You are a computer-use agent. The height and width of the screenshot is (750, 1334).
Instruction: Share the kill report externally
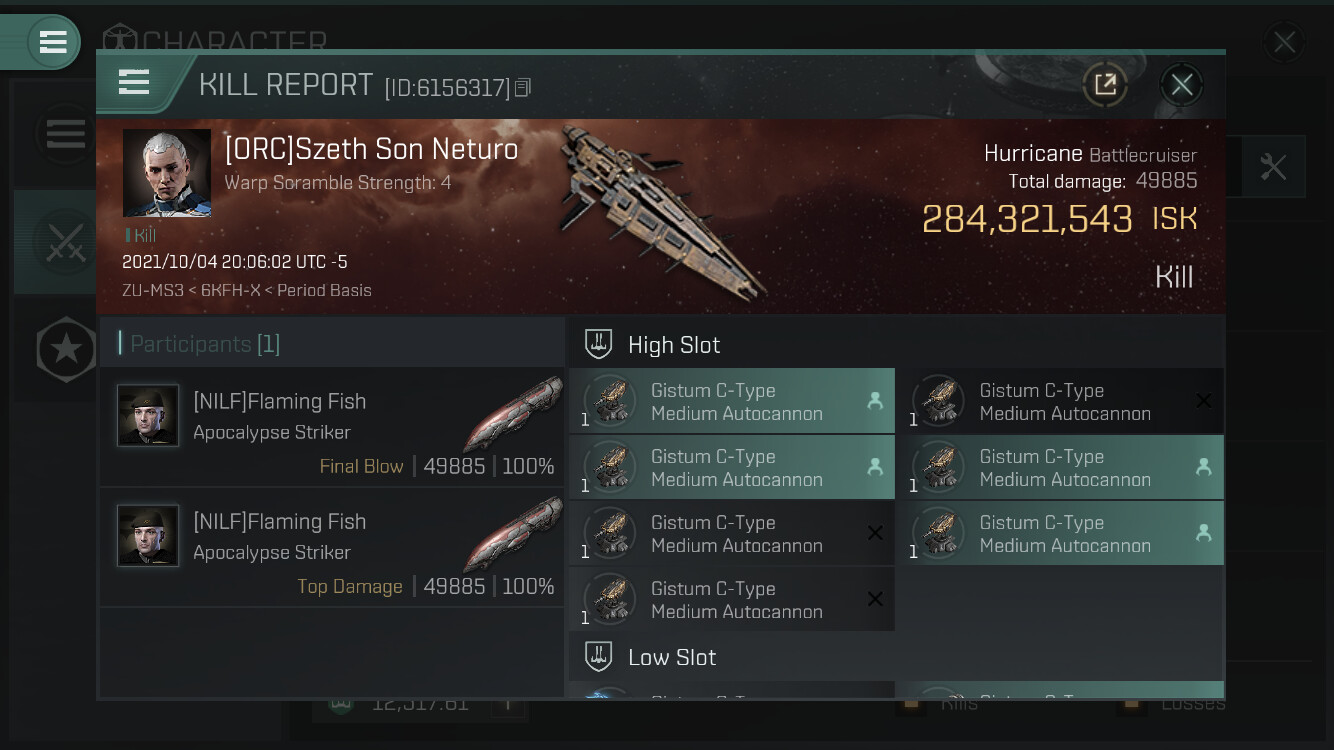pyautogui.click(x=1105, y=85)
